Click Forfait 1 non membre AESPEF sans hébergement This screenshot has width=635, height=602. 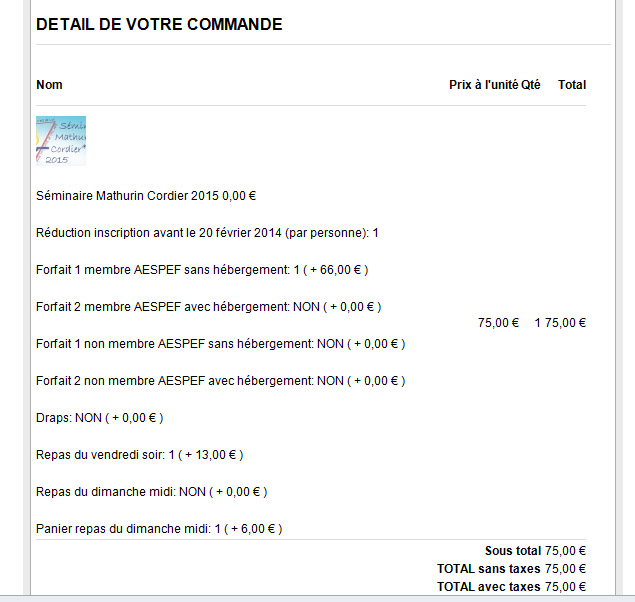click(x=220, y=344)
